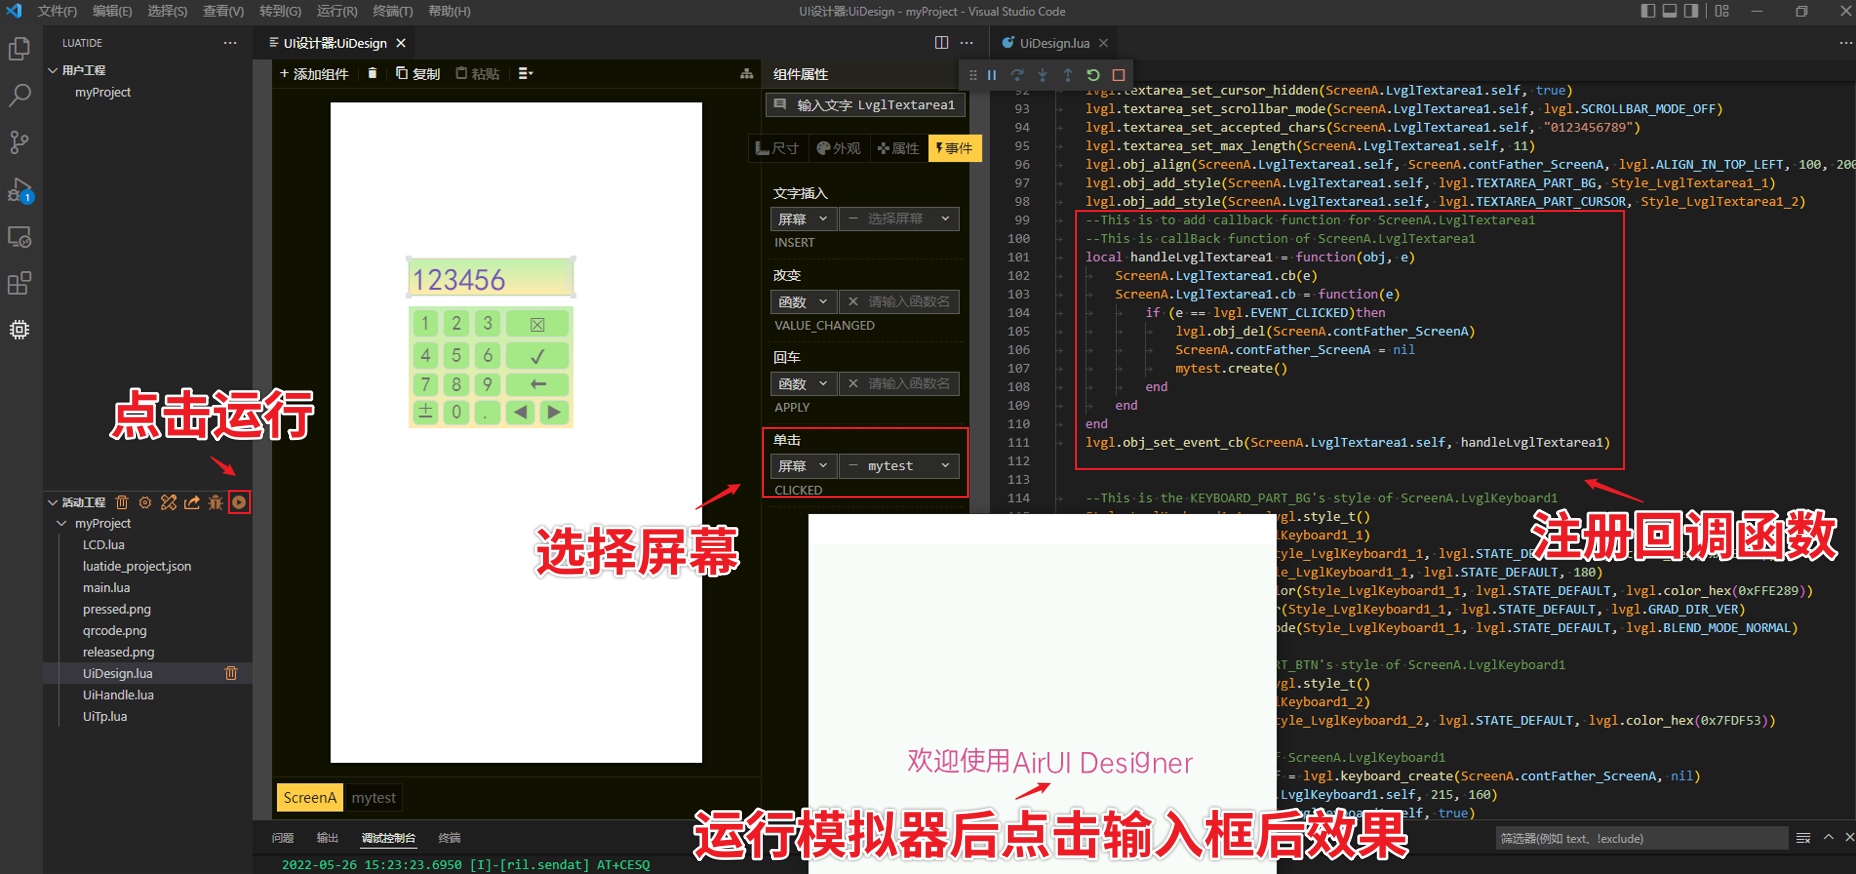
Task: Click the export share icon in active project toolbar
Action: tap(192, 502)
